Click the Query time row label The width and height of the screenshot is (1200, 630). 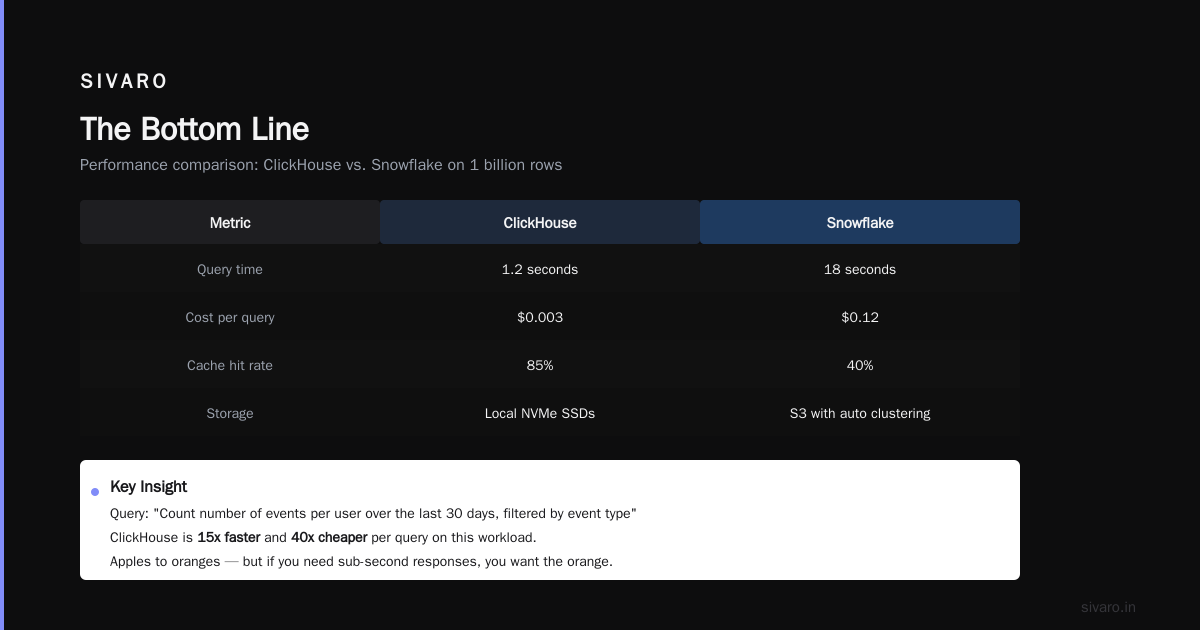click(x=230, y=270)
